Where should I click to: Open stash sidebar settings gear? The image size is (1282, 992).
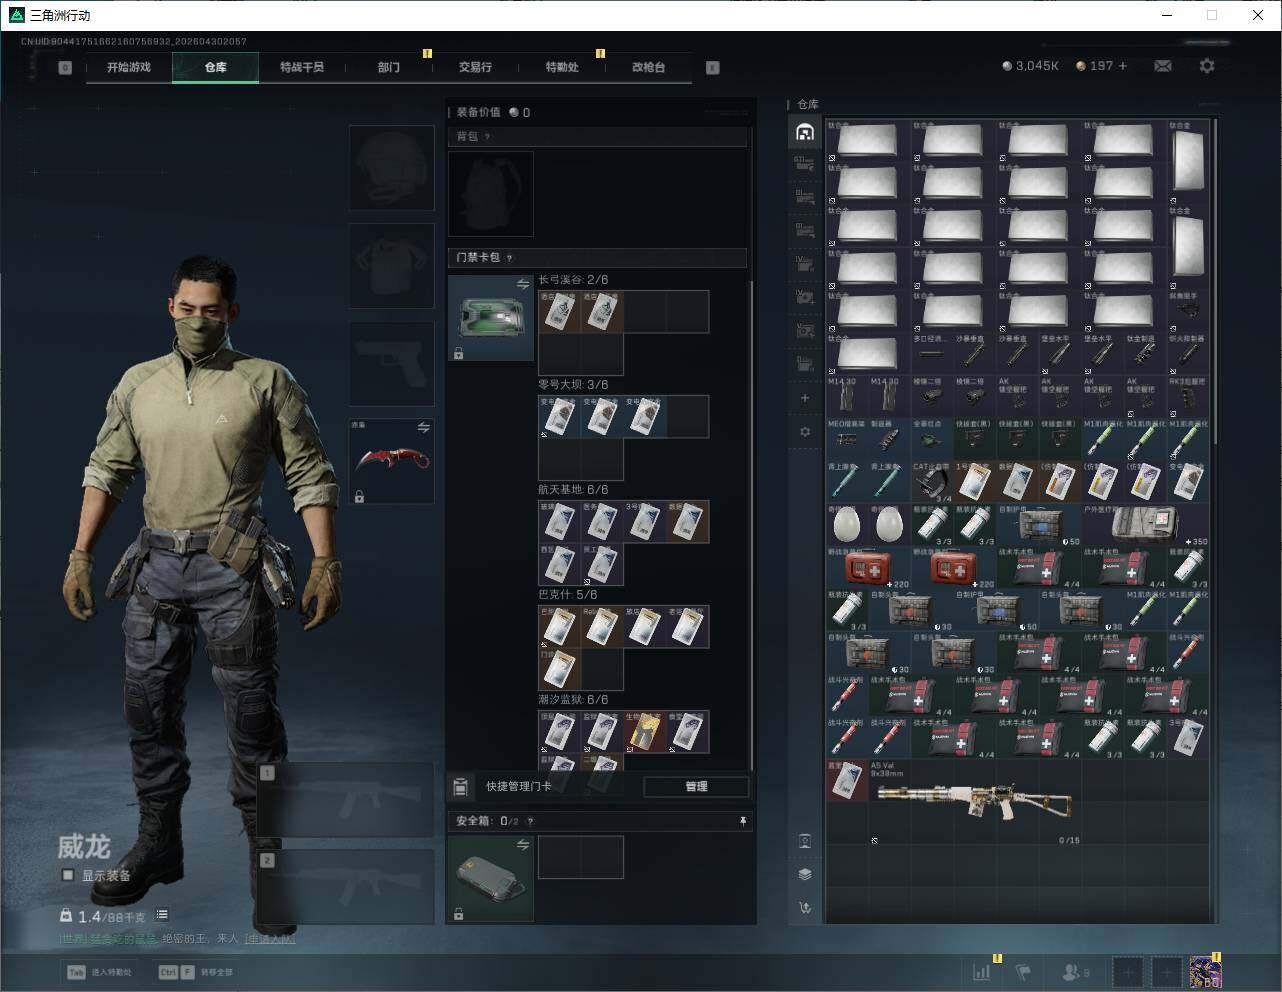coord(805,432)
